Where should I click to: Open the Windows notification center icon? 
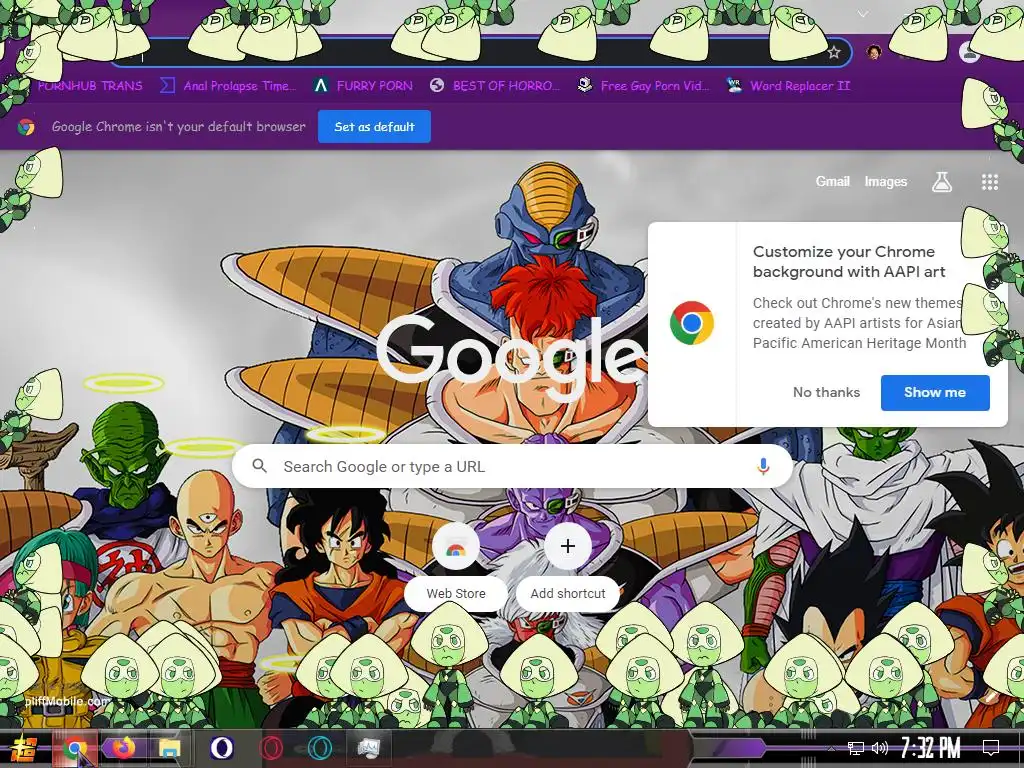click(x=991, y=747)
